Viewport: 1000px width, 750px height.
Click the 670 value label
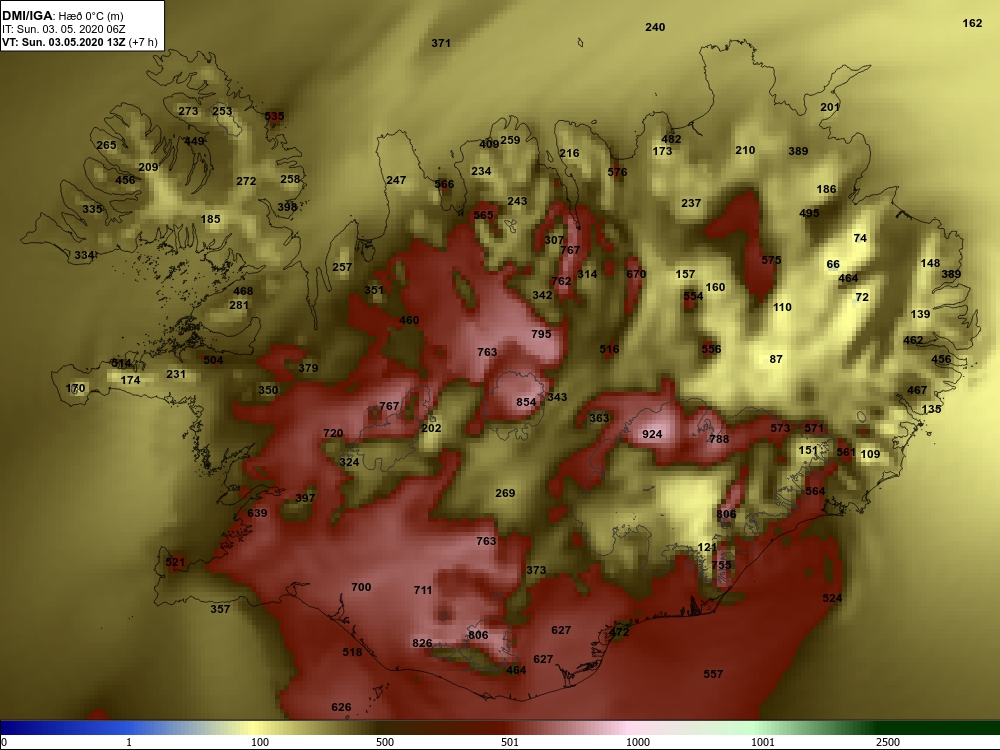[636, 274]
